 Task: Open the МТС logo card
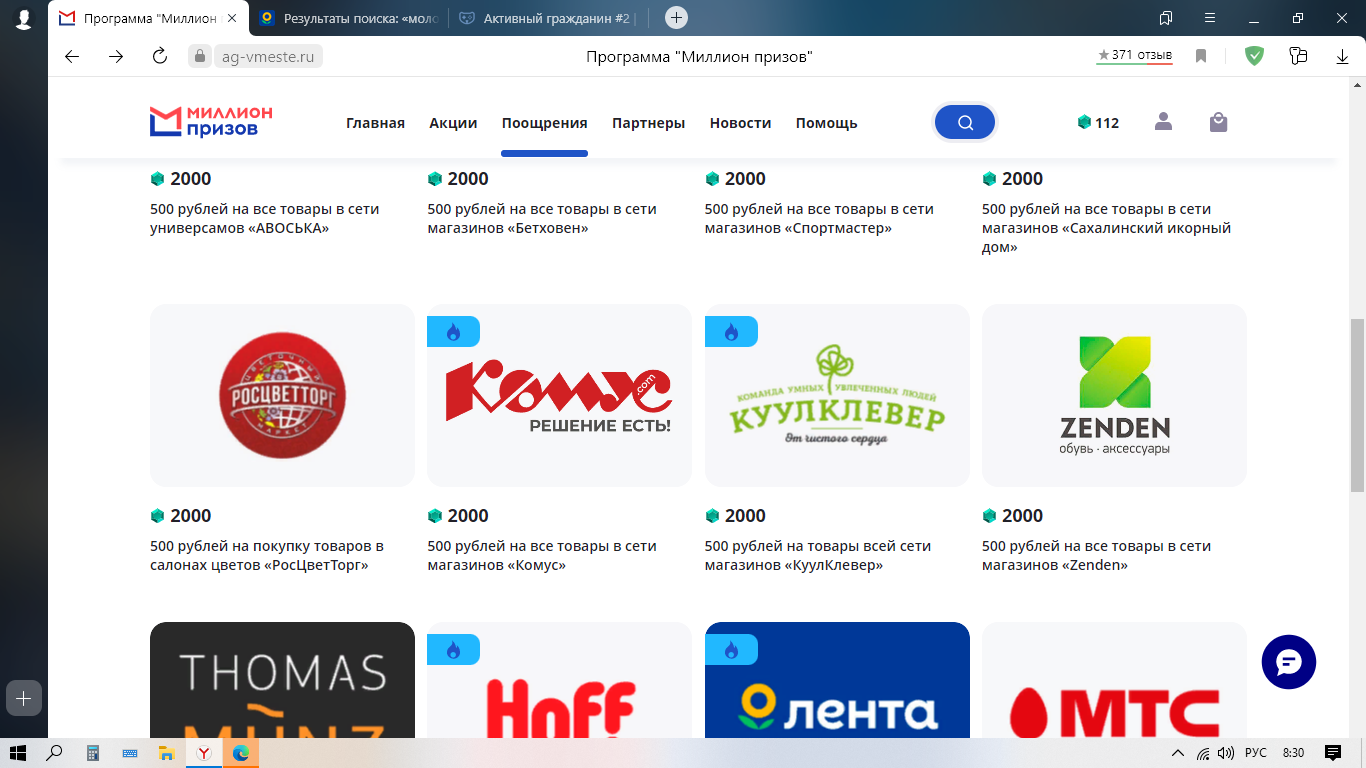1114,680
